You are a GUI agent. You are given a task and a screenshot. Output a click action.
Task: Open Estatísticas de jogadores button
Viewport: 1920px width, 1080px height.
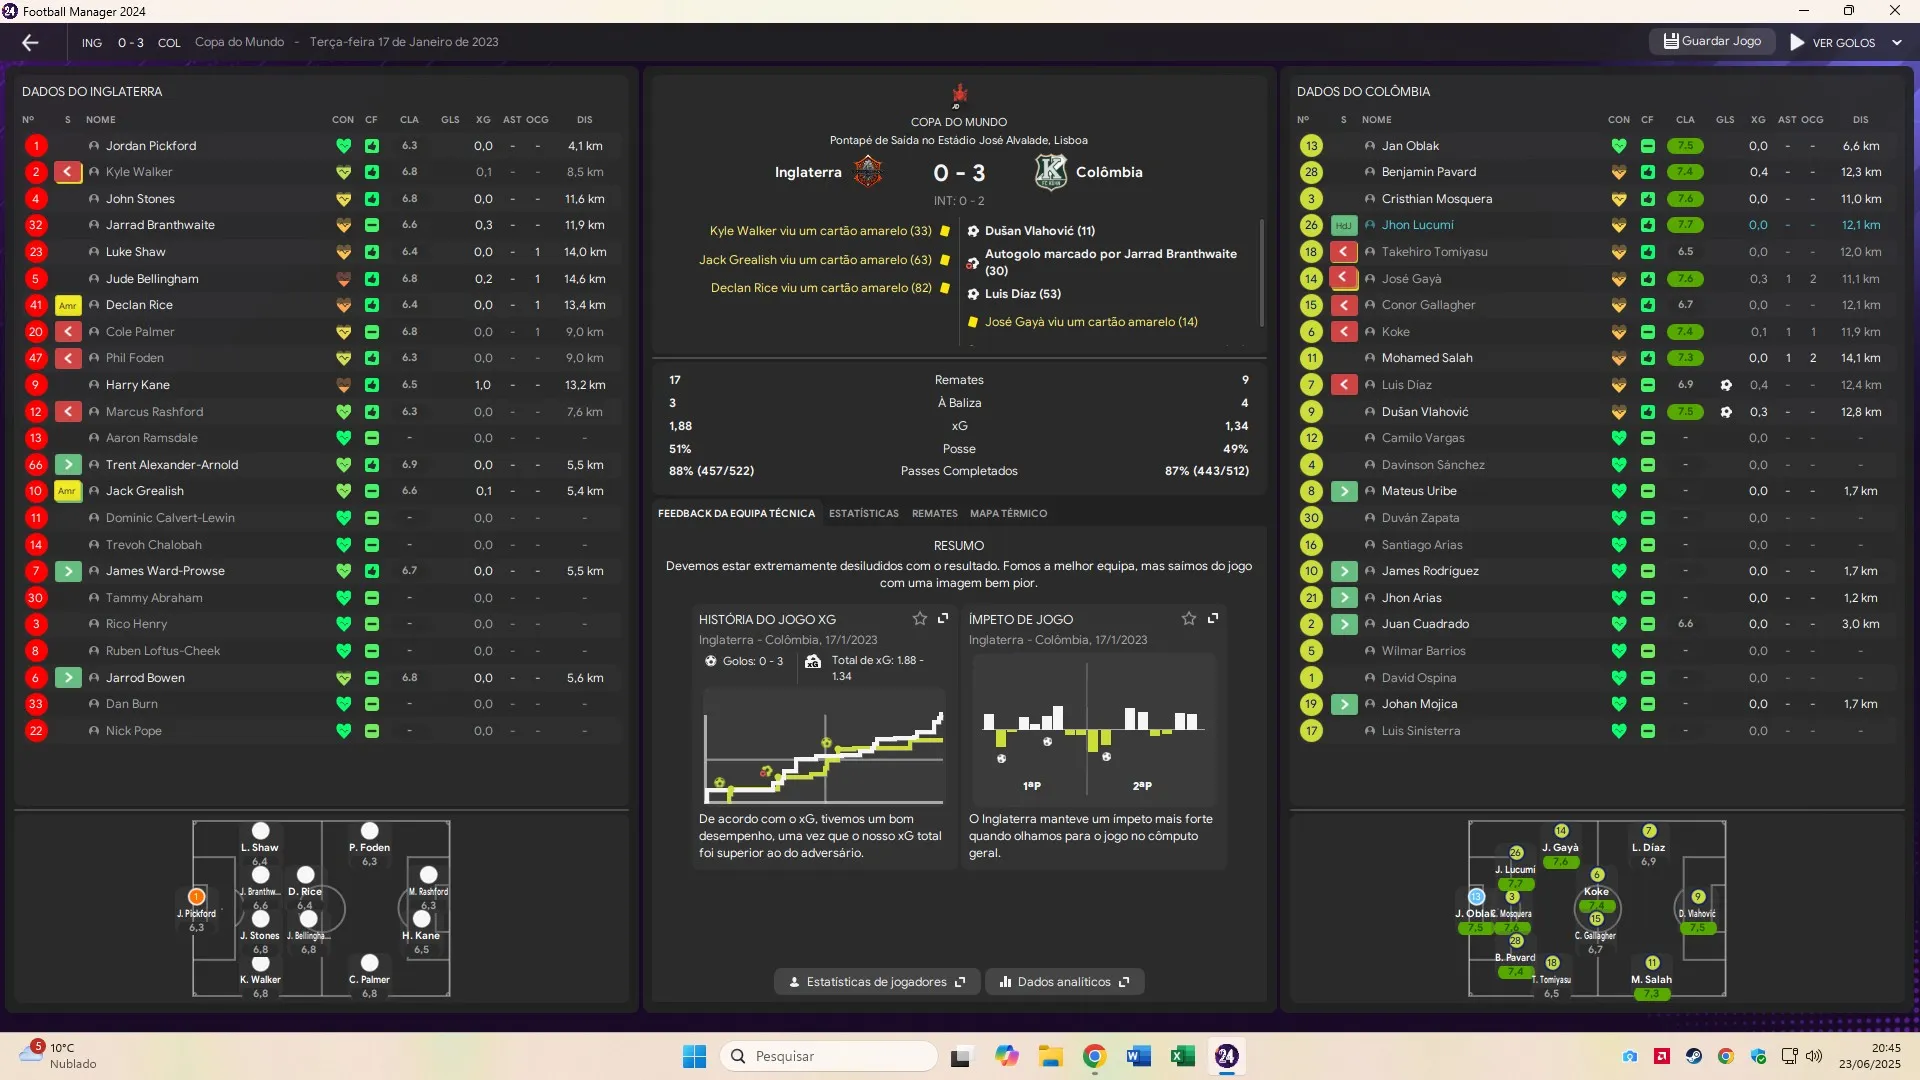(876, 982)
